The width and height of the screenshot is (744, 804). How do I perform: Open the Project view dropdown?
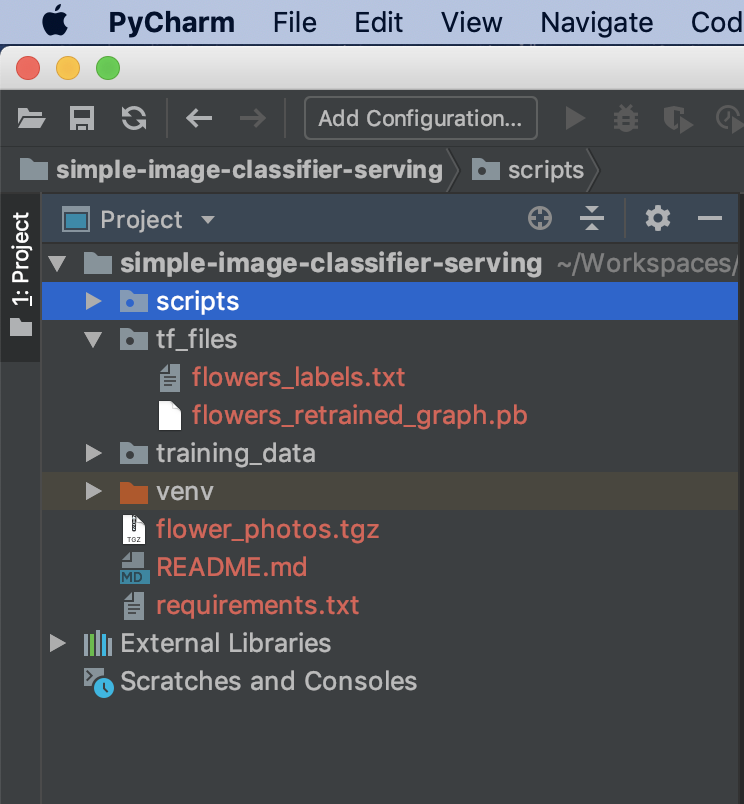[208, 220]
